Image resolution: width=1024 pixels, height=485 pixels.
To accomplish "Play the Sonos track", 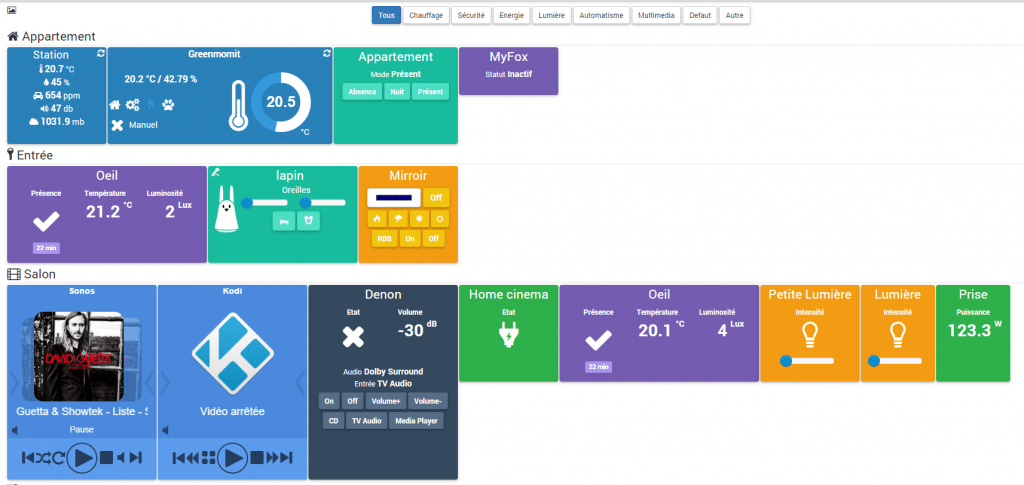I will tap(82, 458).
